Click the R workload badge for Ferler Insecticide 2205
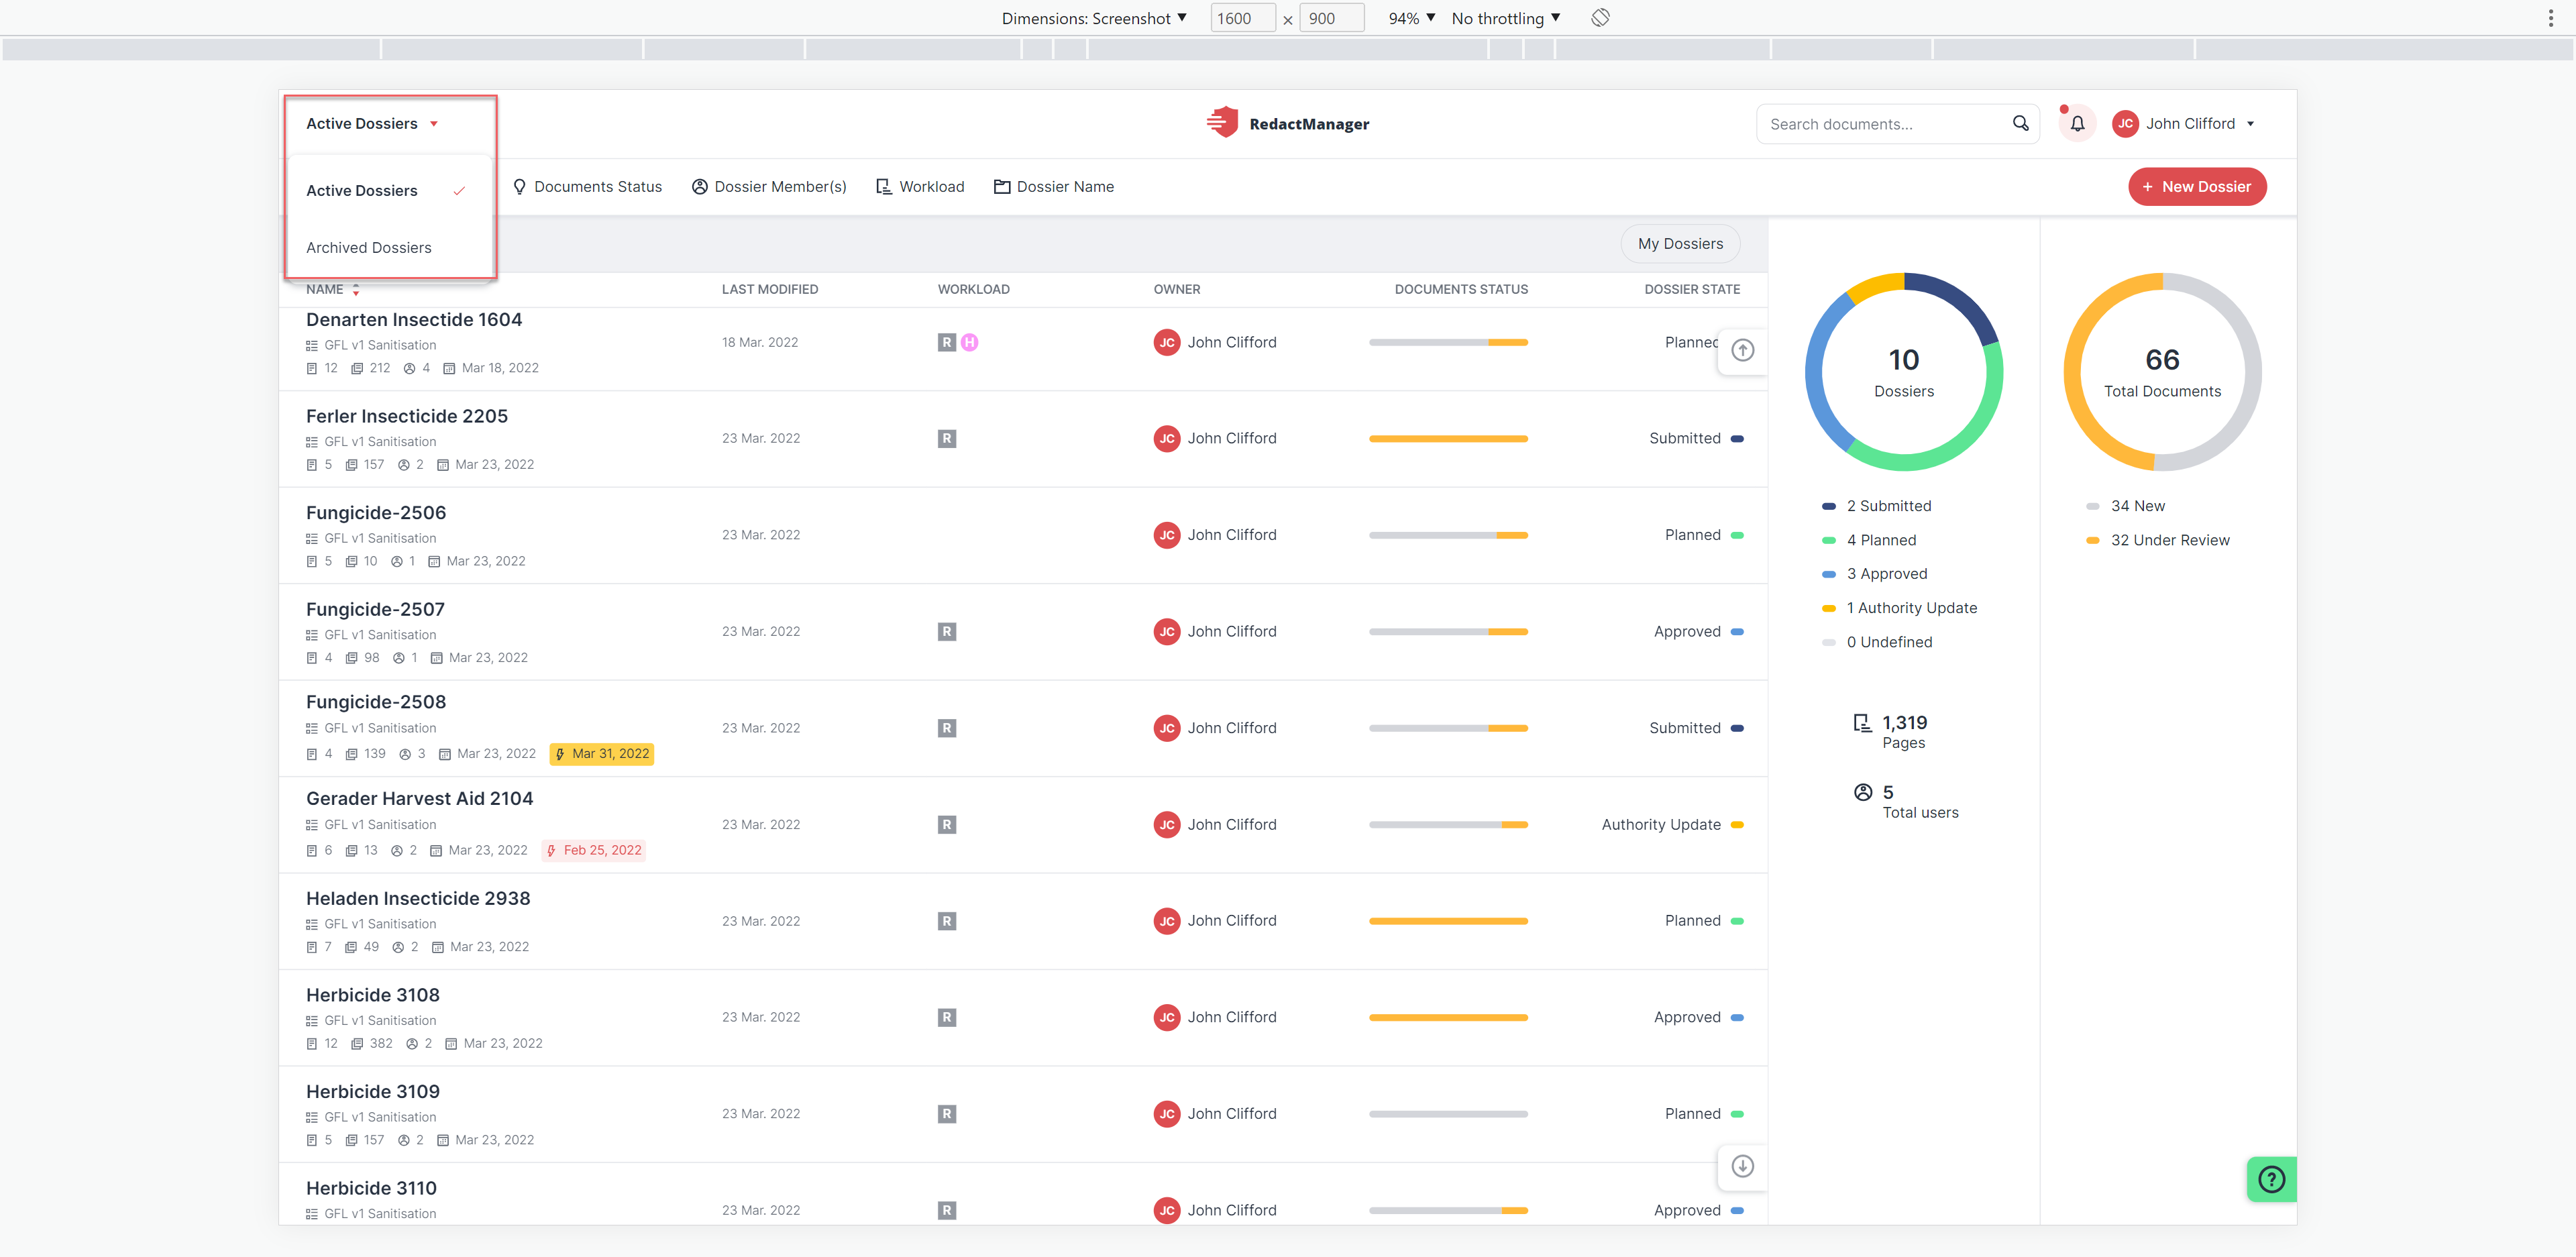The width and height of the screenshot is (2576, 1257). 946,438
